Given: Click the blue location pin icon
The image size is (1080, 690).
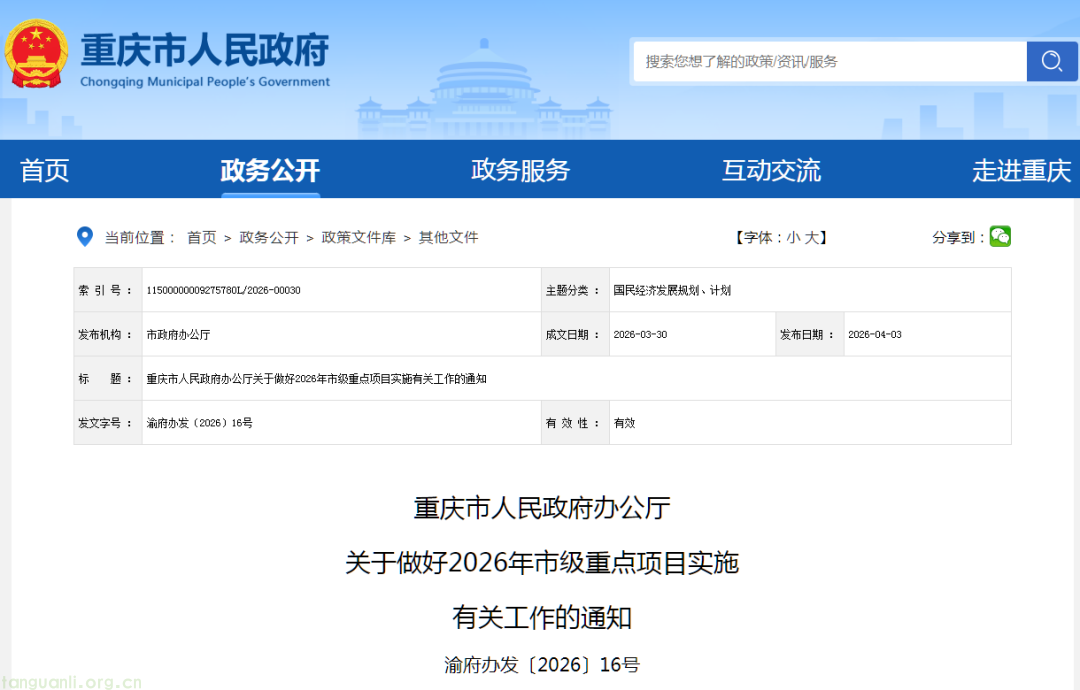Looking at the screenshot, I should pyautogui.click(x=85, y=237).
